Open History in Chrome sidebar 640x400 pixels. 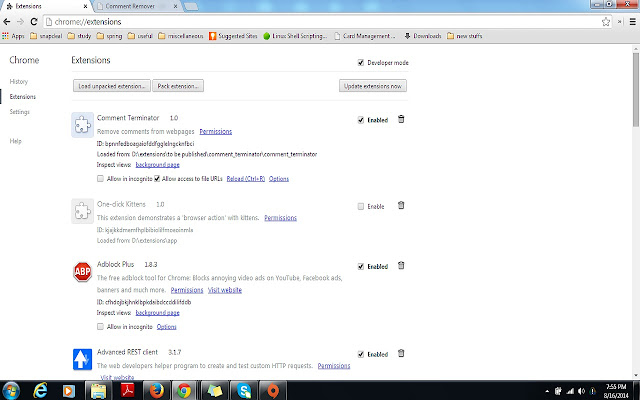tap(19, 81)
